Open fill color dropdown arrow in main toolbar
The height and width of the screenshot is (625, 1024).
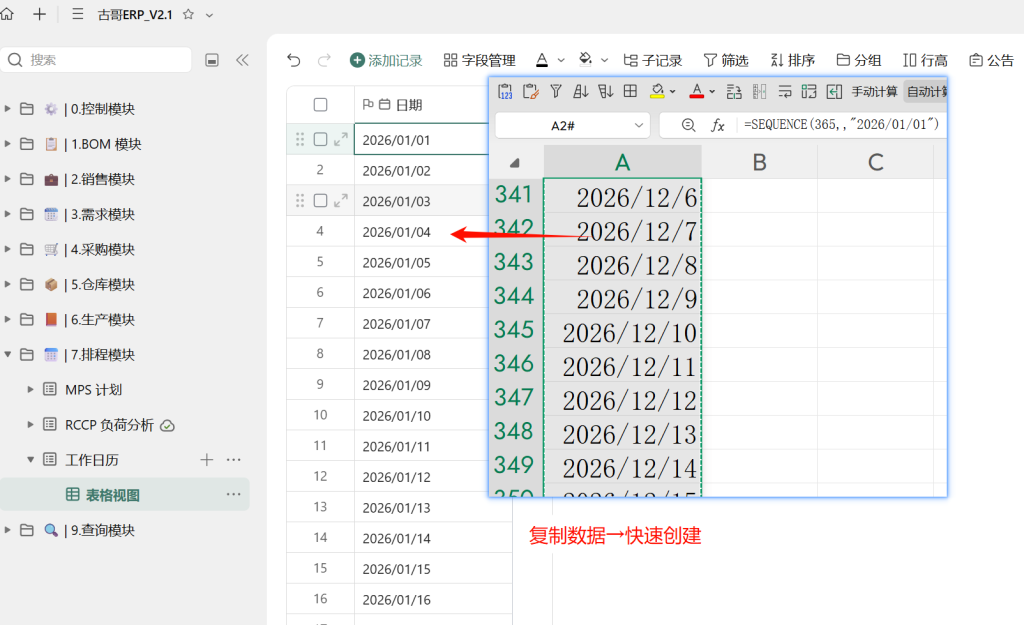tap(604, 60)
